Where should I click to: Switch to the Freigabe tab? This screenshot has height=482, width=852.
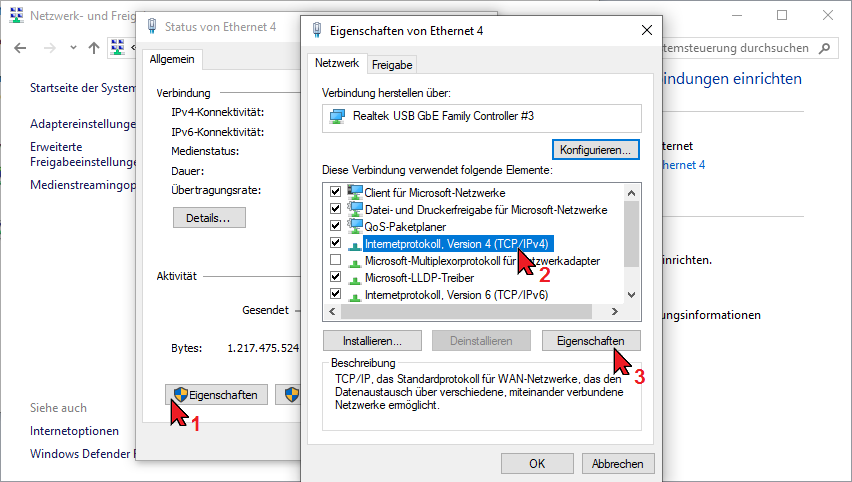(392, 65)
